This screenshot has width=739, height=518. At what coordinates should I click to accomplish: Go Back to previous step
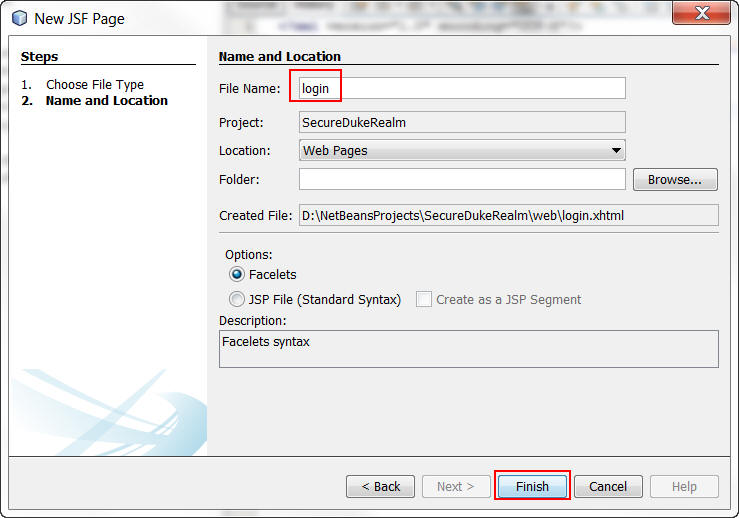pos(380,487)
